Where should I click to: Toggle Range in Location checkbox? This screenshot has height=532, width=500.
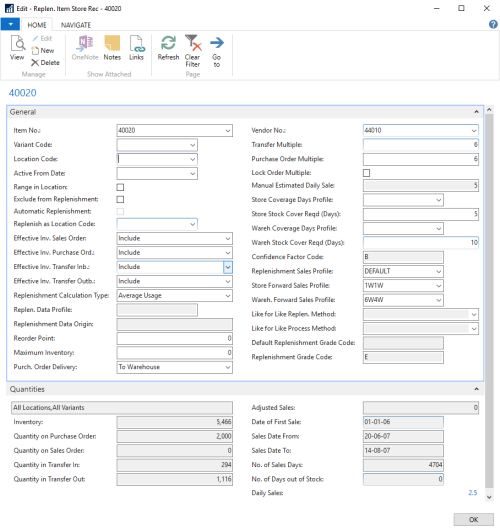(x=120, y=187)
